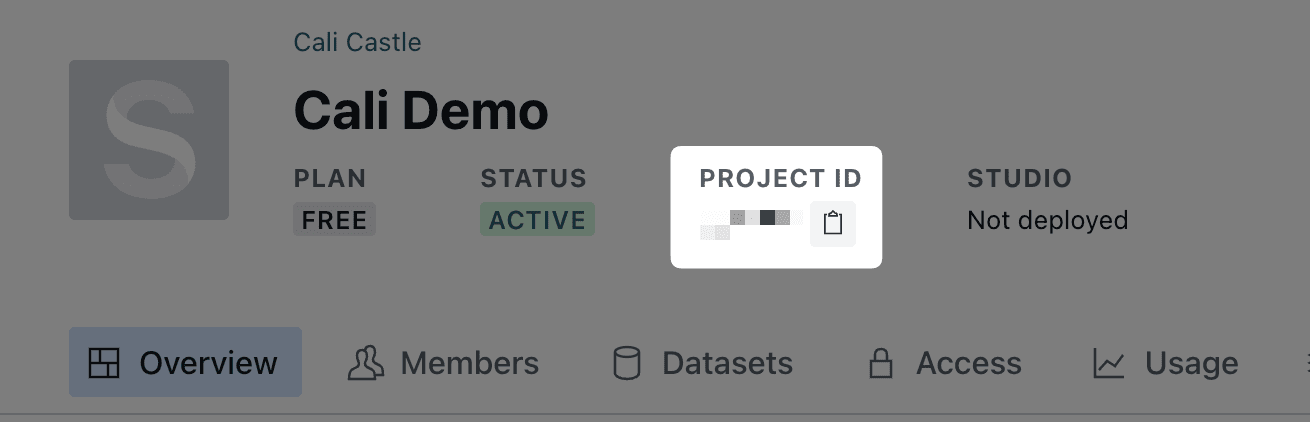
Task: Click the Usage line chart icon
Action: (x=1109, y=363)
